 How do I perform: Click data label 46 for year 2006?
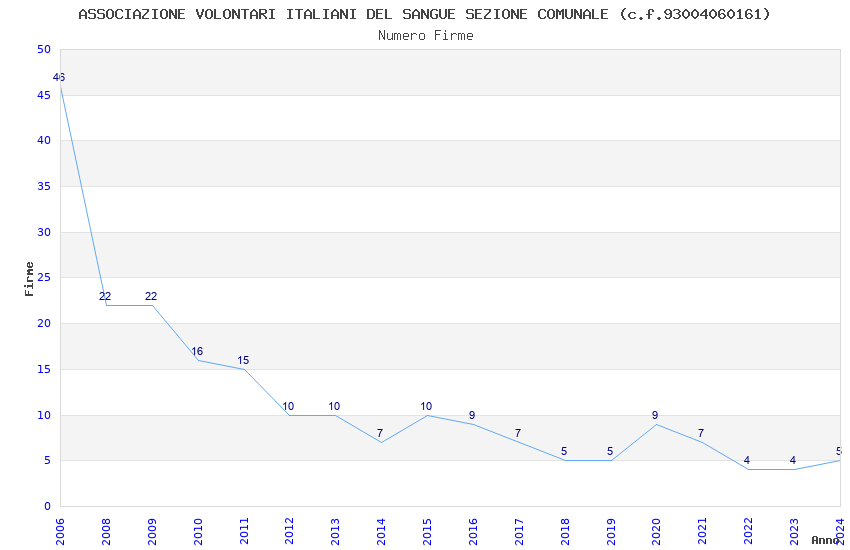(59, 77)
